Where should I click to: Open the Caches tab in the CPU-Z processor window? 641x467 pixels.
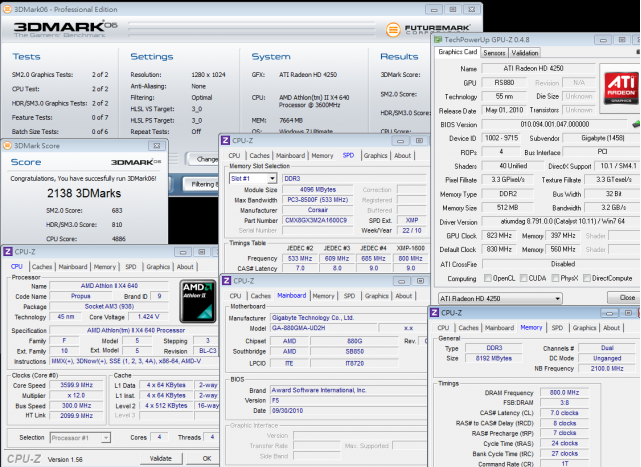point(42,267)
